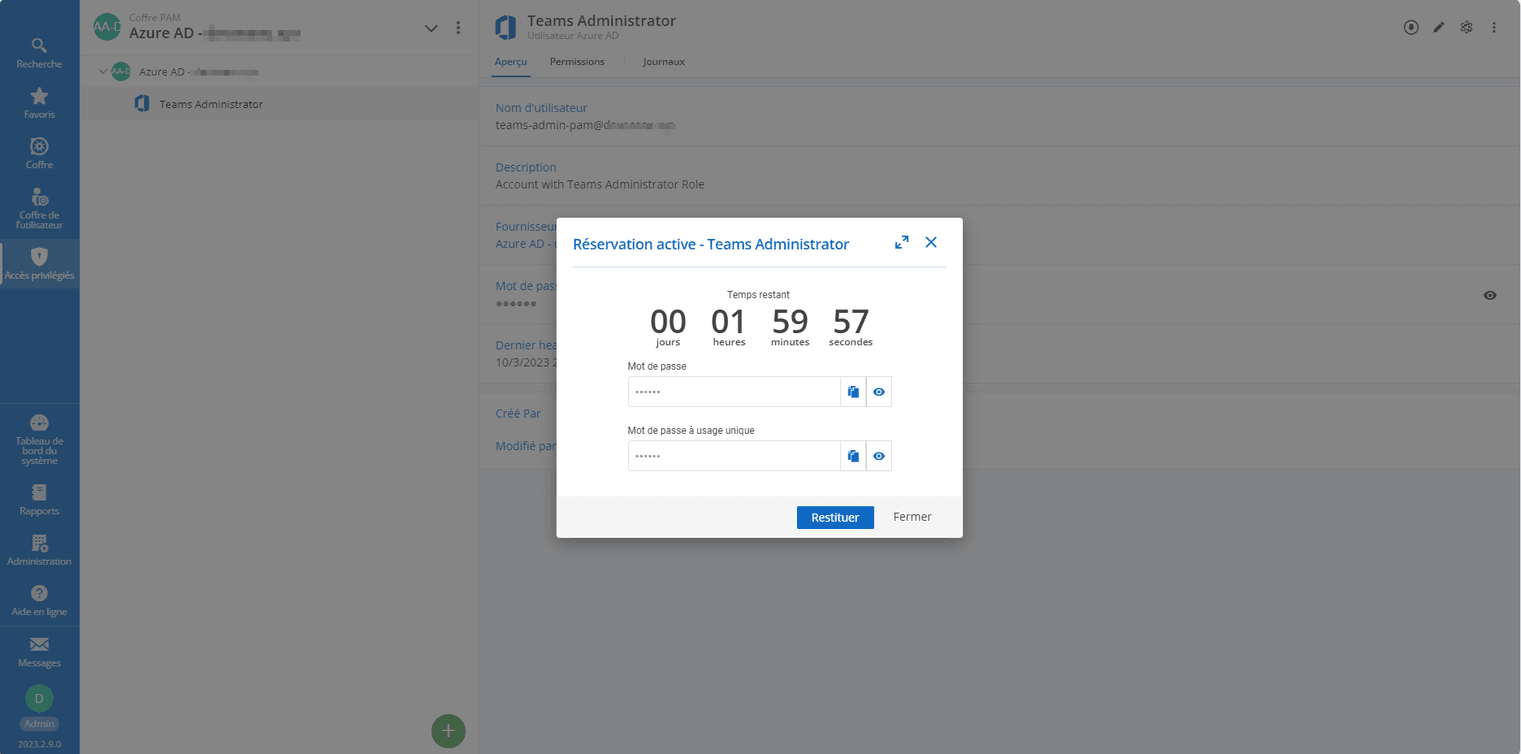Viewport: 1521px width, 754px height.
Task: Open Coffre de l'utilisateur section
Action: pos(39,208)
